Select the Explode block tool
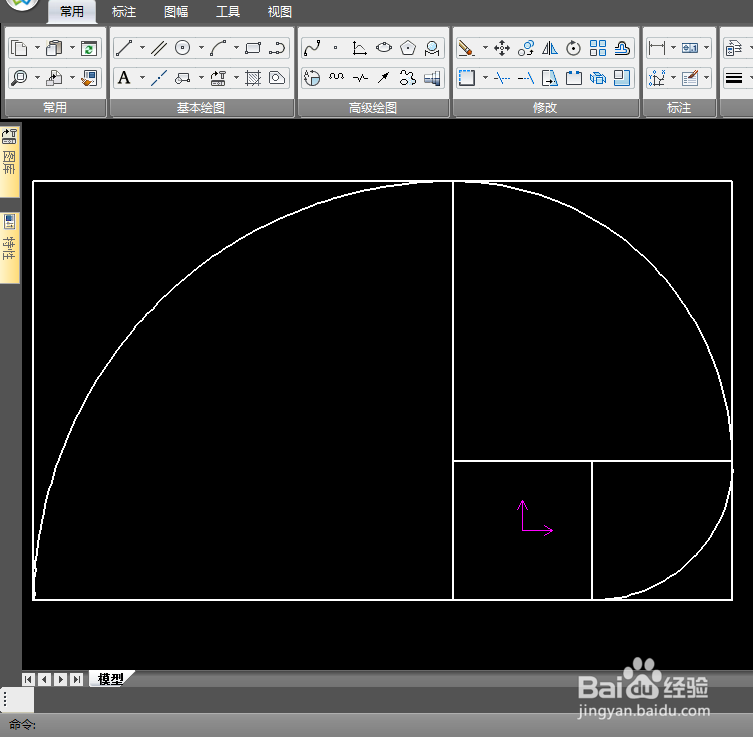 click(x=598, y=78)
